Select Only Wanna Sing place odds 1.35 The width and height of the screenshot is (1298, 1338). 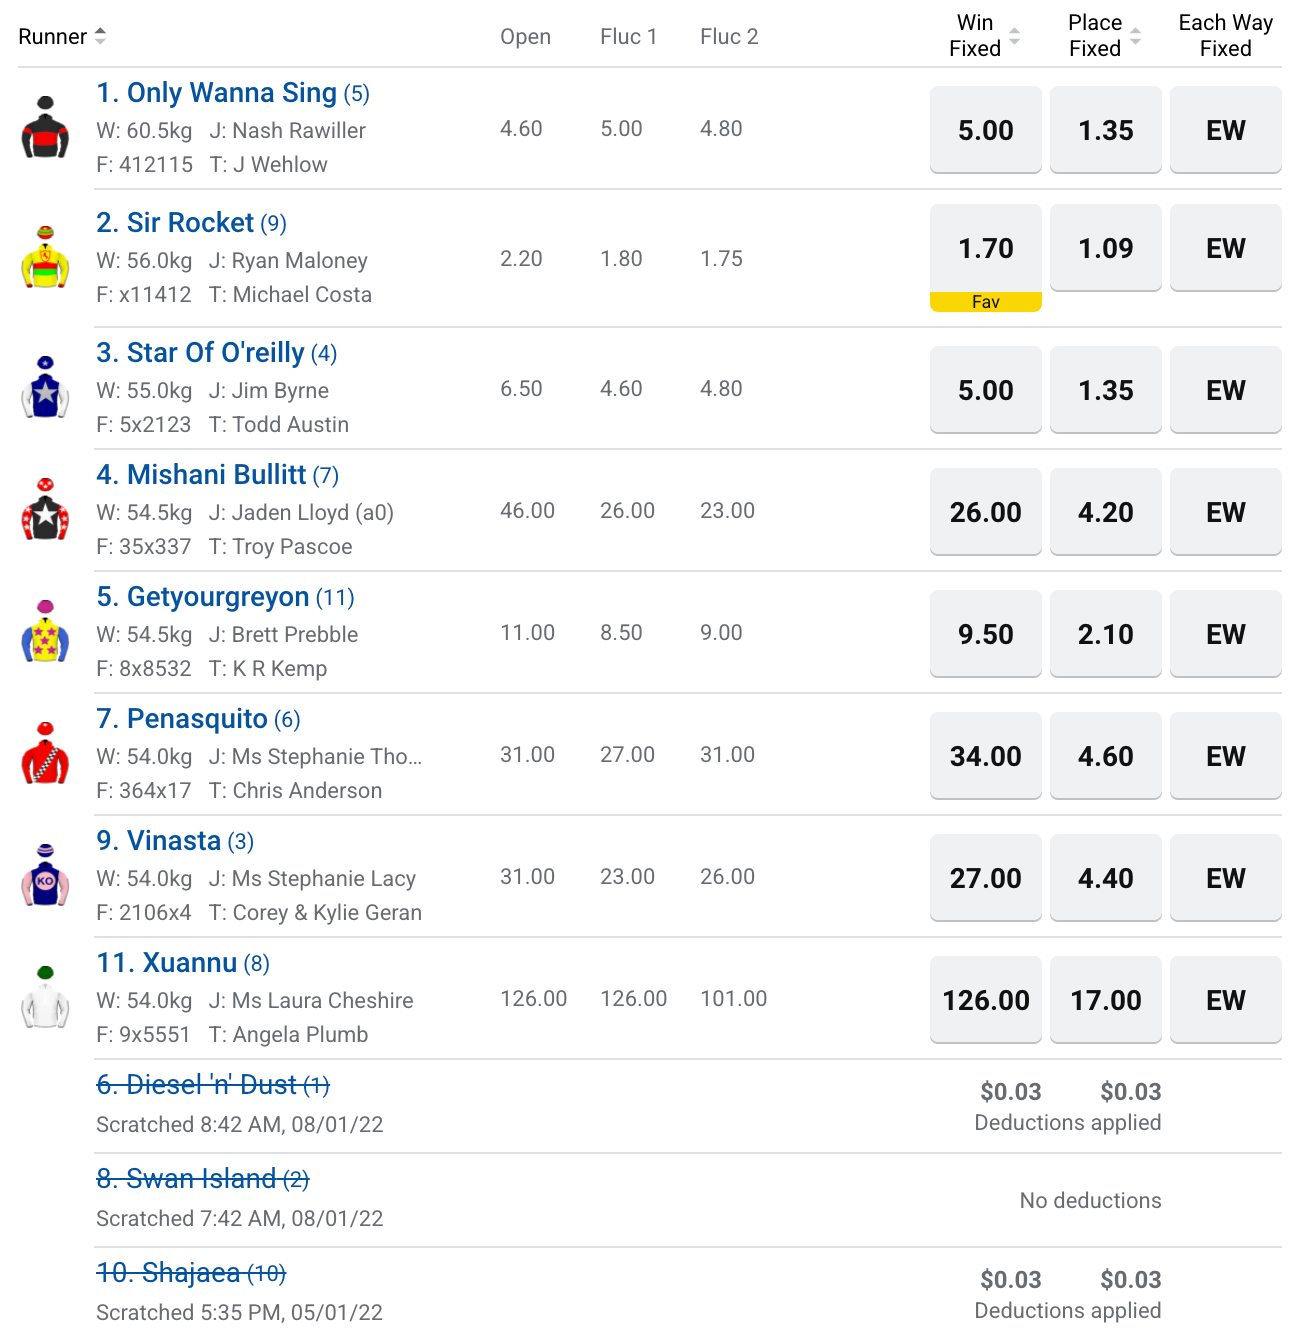point(1106,130)
